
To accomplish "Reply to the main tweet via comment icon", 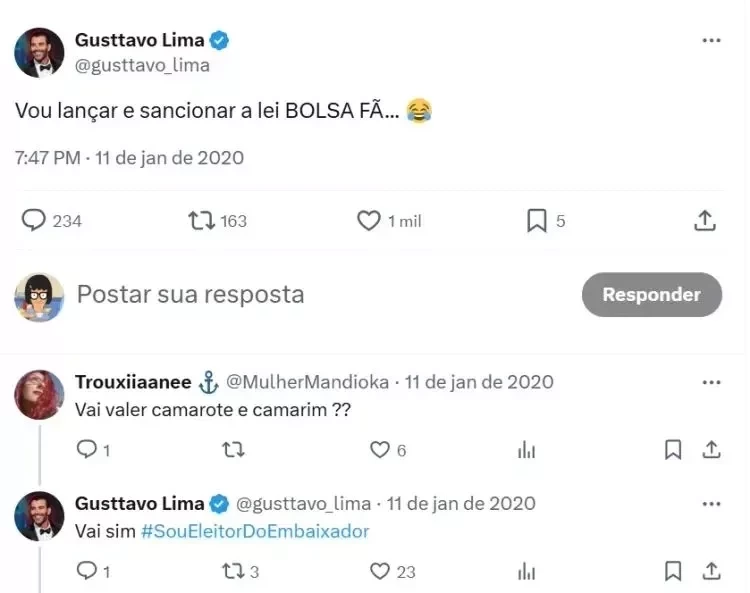I will point(34,220).
